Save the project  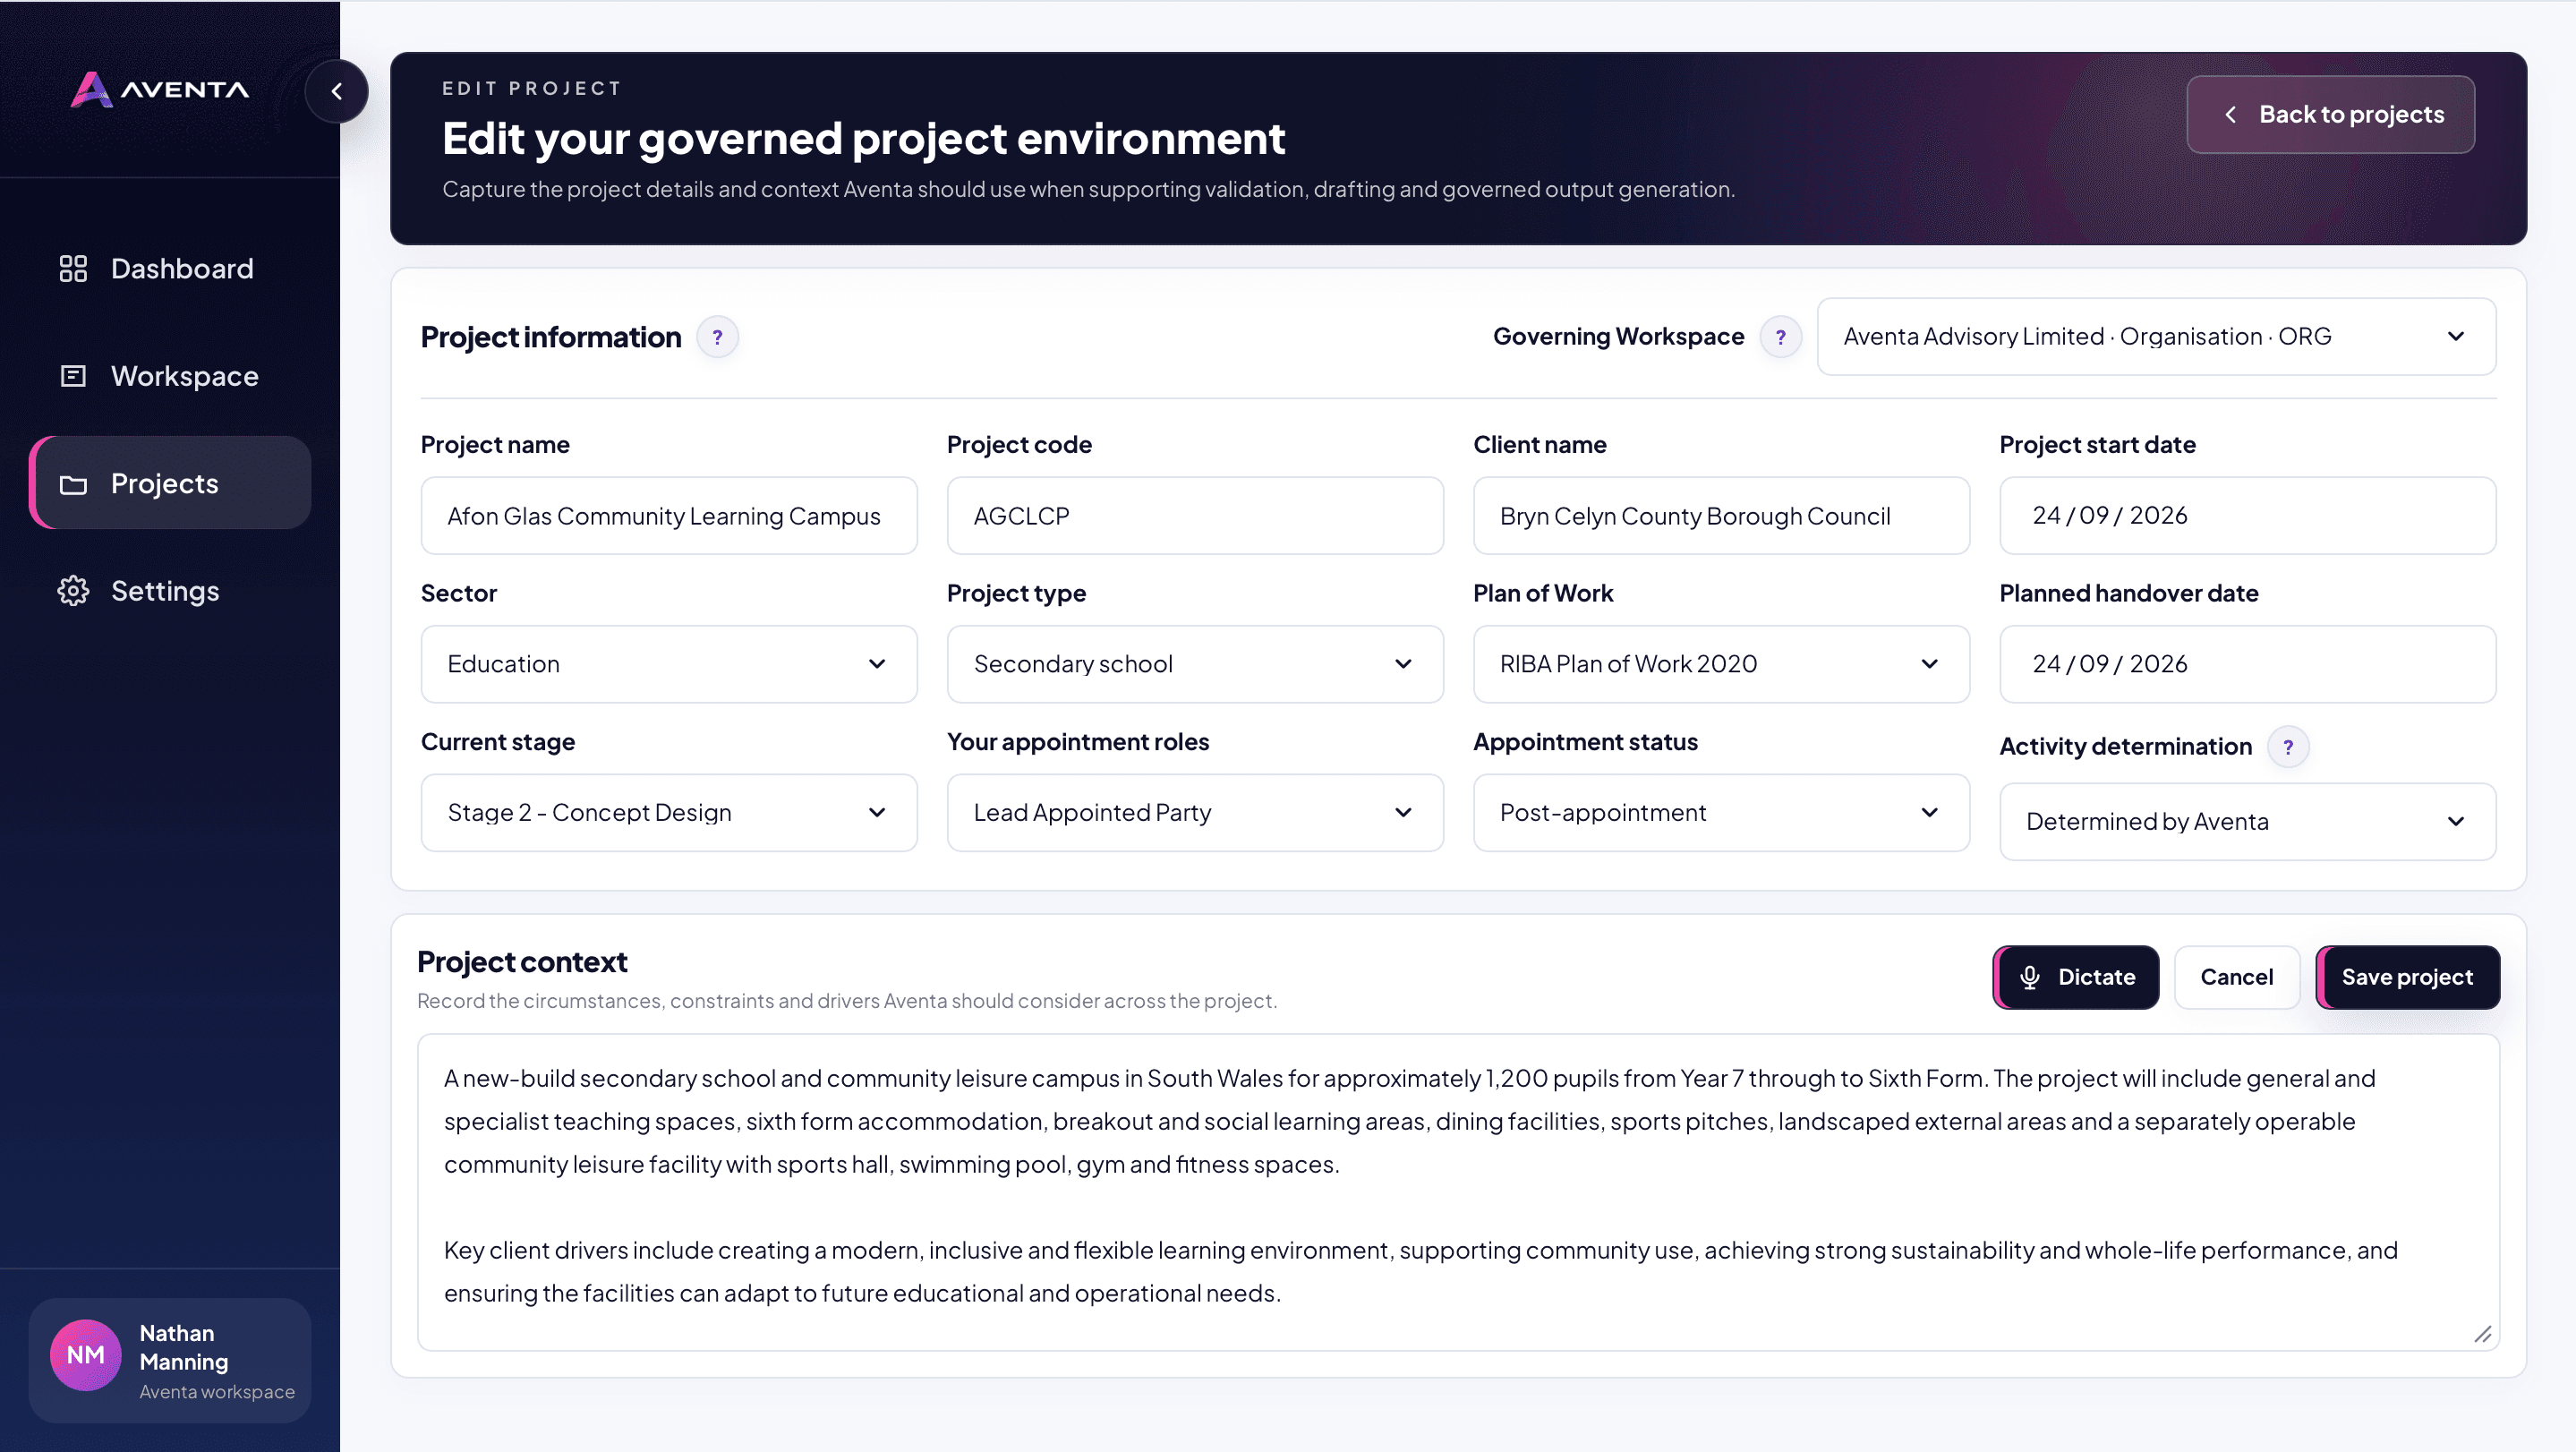2407,977
